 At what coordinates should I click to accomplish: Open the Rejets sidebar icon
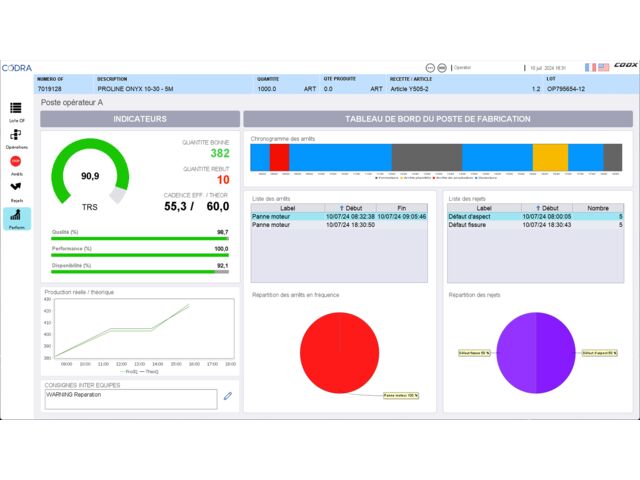[16, 187]
